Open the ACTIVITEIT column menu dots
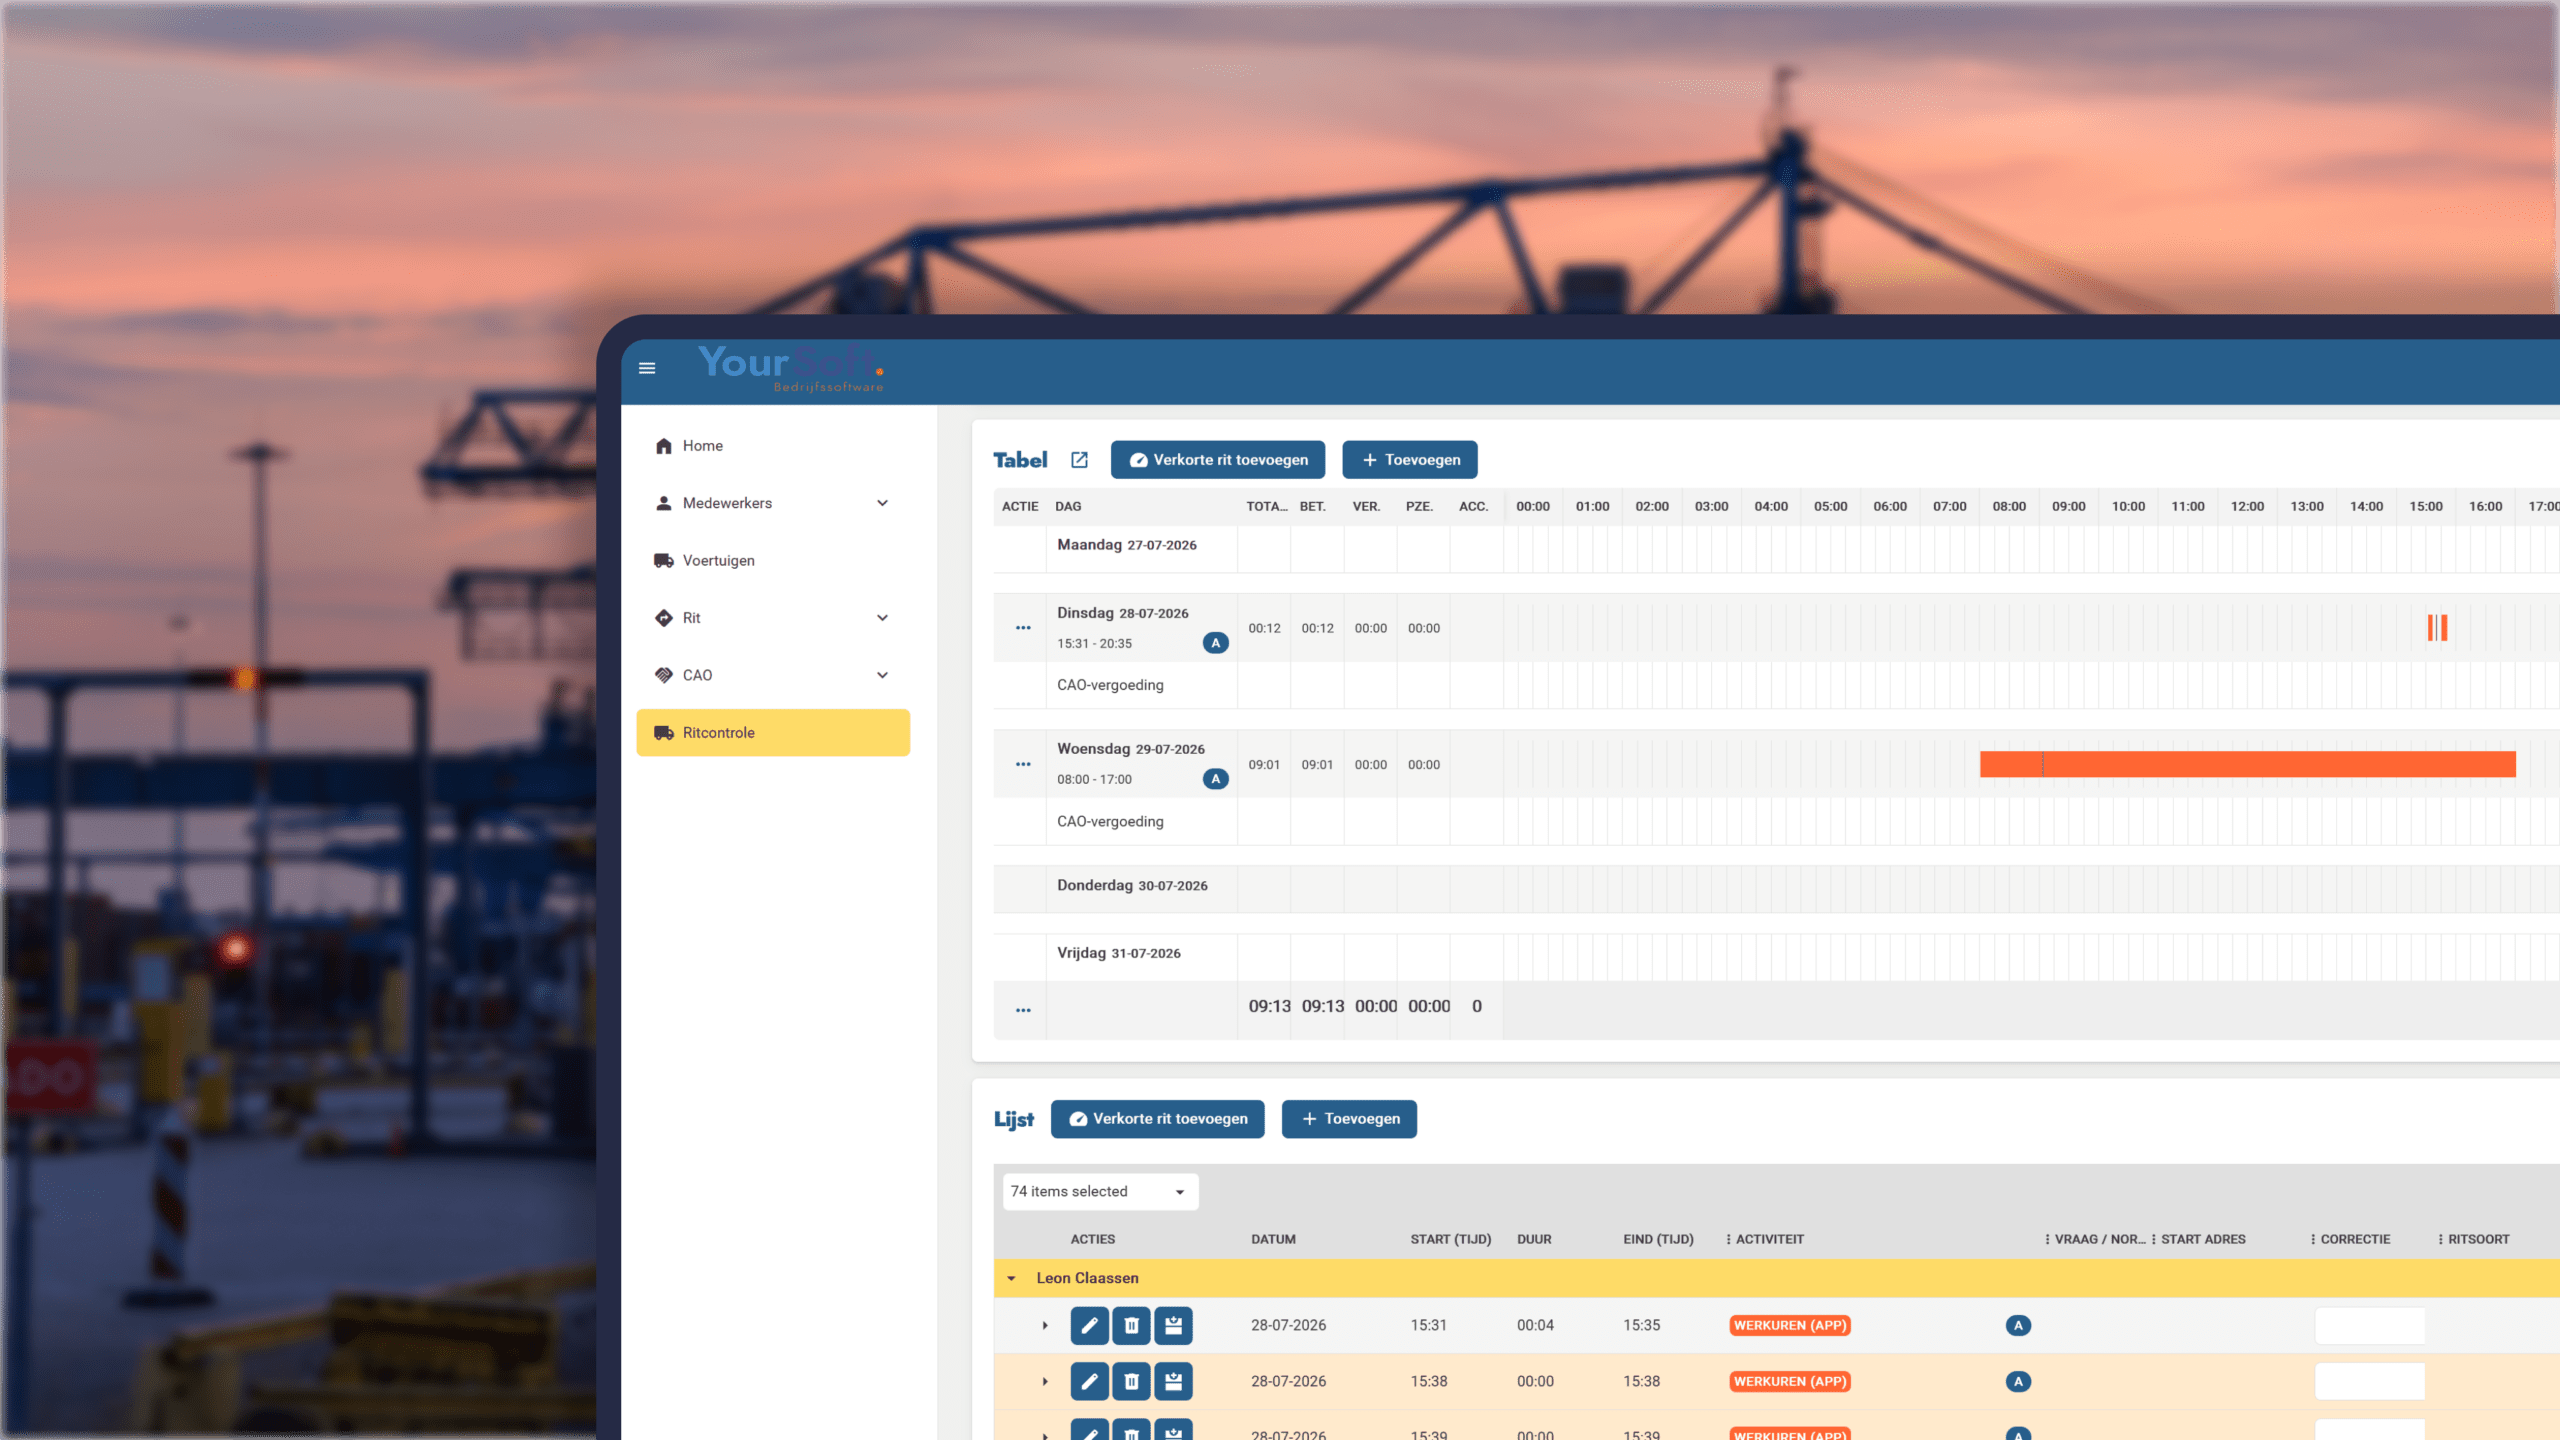The height and width of the screenshot is (1440, 2560). click(x=1728, y=1240)
